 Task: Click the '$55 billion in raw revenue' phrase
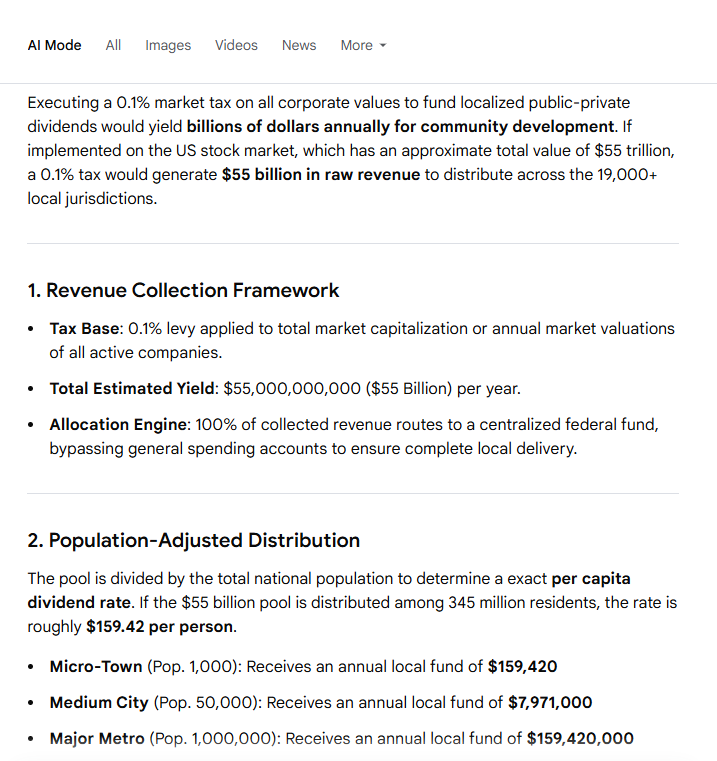[x=321, y=175]
